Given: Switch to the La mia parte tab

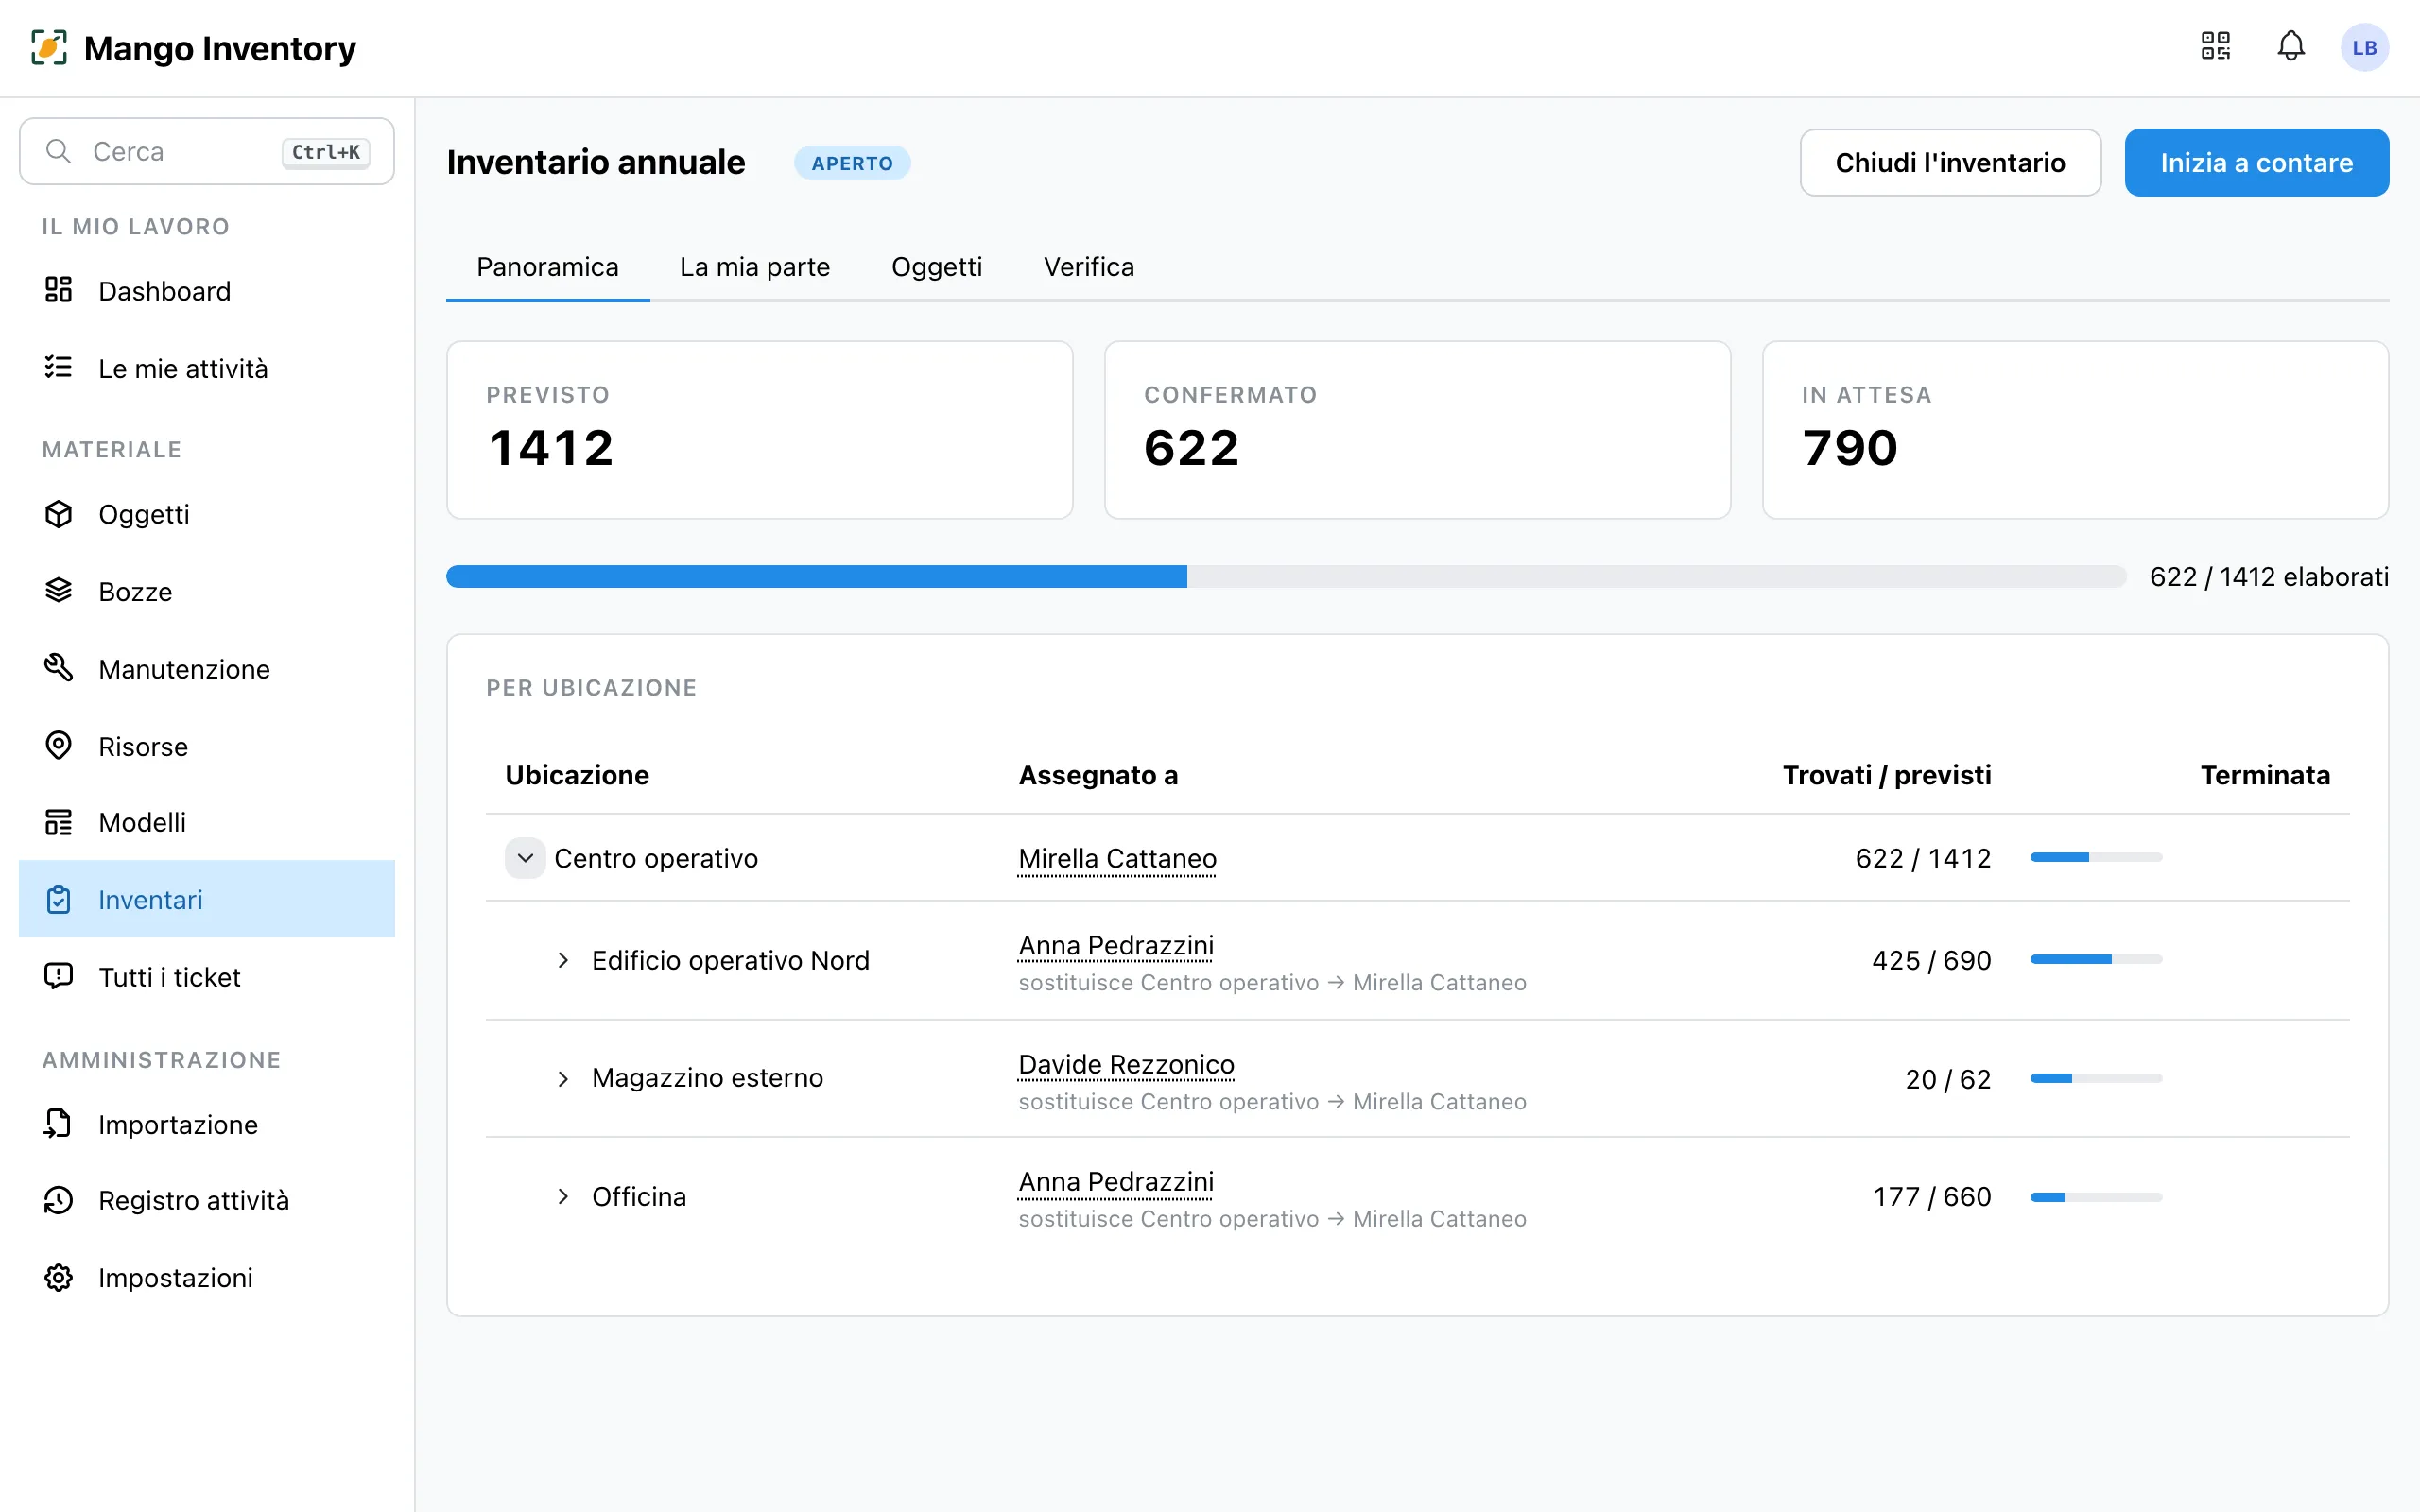Looking at the screenshot, I should pos(755,267).
